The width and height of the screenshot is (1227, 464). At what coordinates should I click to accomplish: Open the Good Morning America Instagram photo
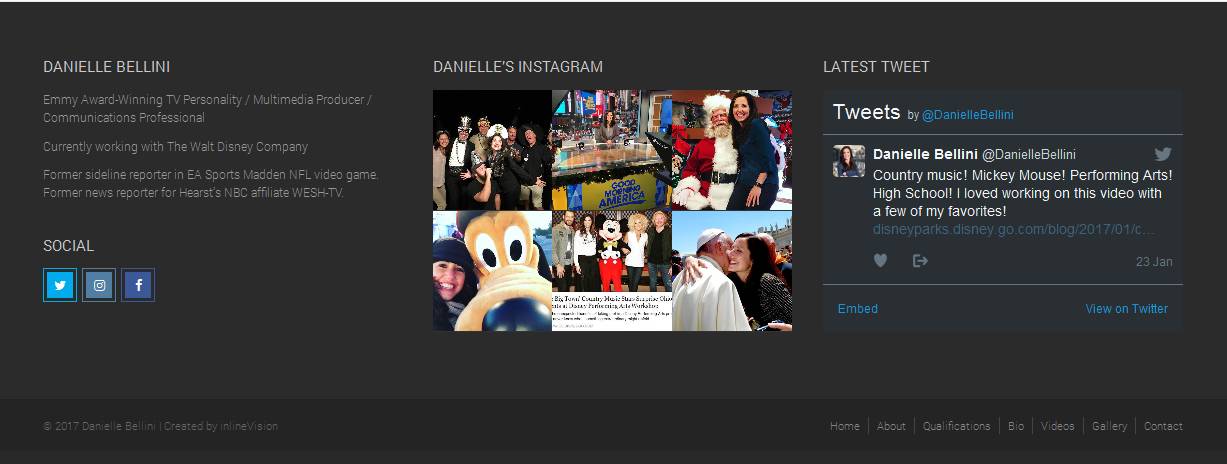click(x=612, y=150)
